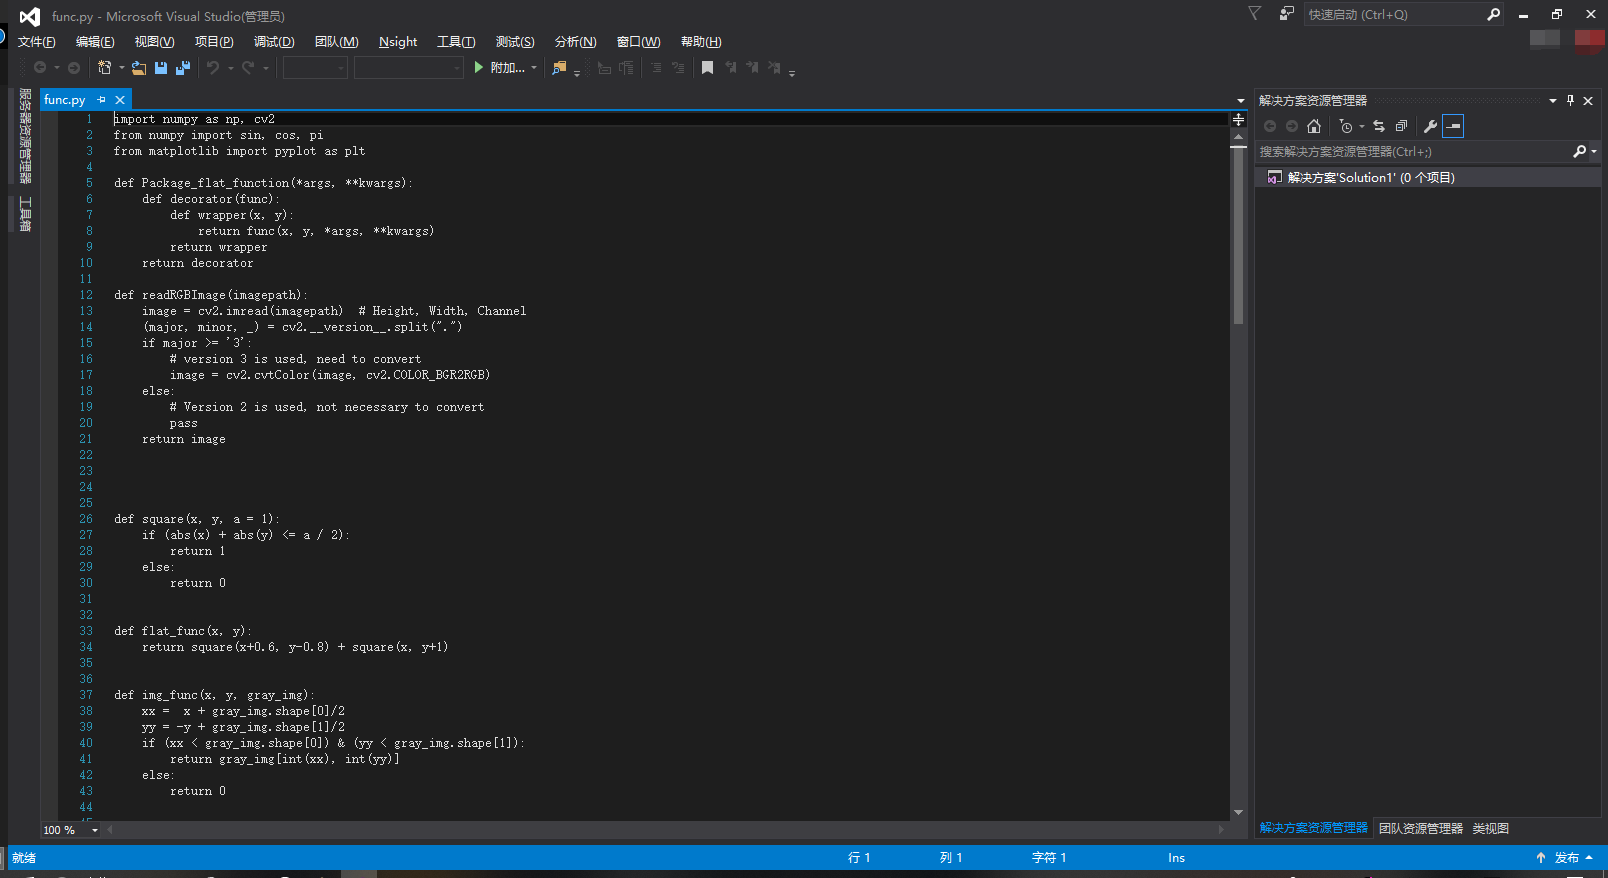Open the 文件(F) menu
The image size is (1608, 878).
click(x=37, y=42)
